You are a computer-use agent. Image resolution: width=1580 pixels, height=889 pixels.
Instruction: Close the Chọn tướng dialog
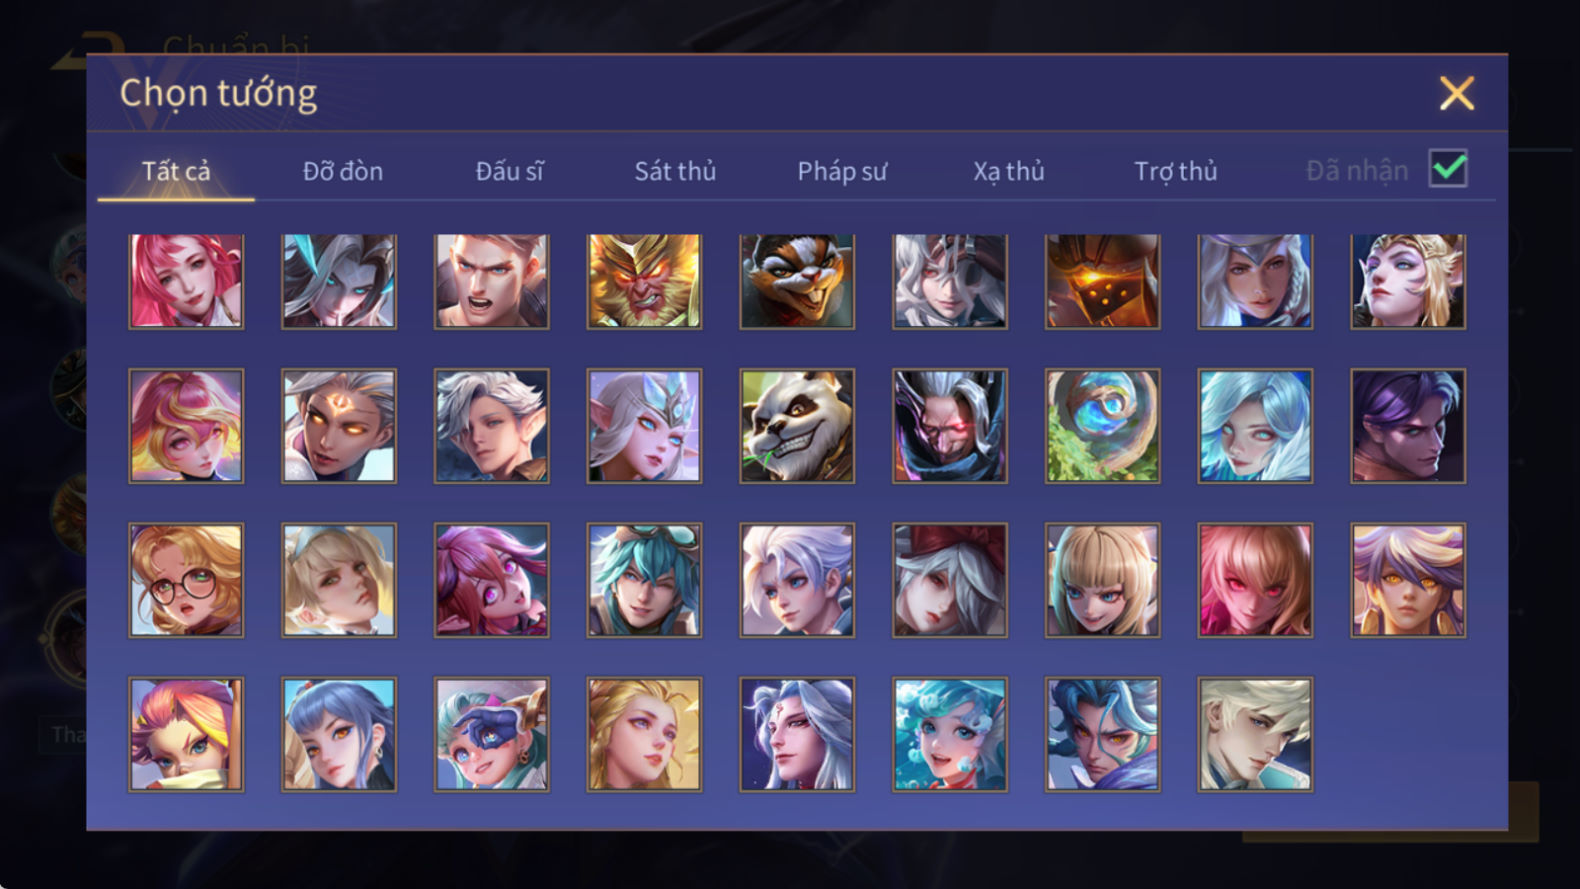coord(1457,93)
